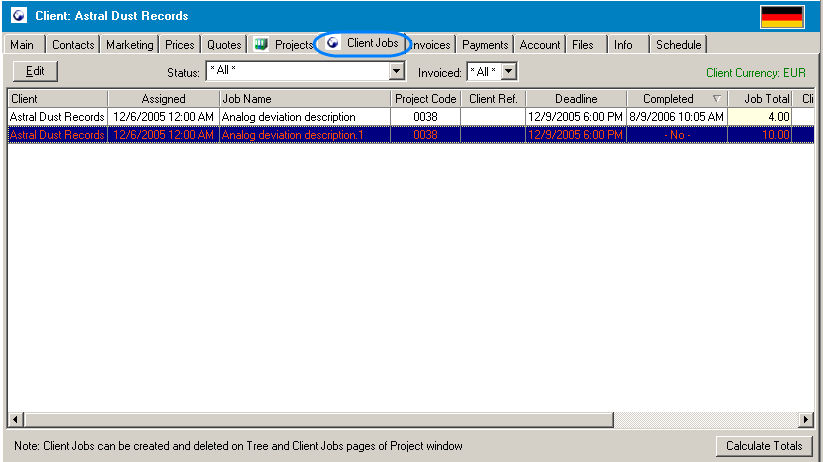The width and height of the screenshot is (823, 462).
Task: Click the Projects tab icon
Action: [261, 45]
